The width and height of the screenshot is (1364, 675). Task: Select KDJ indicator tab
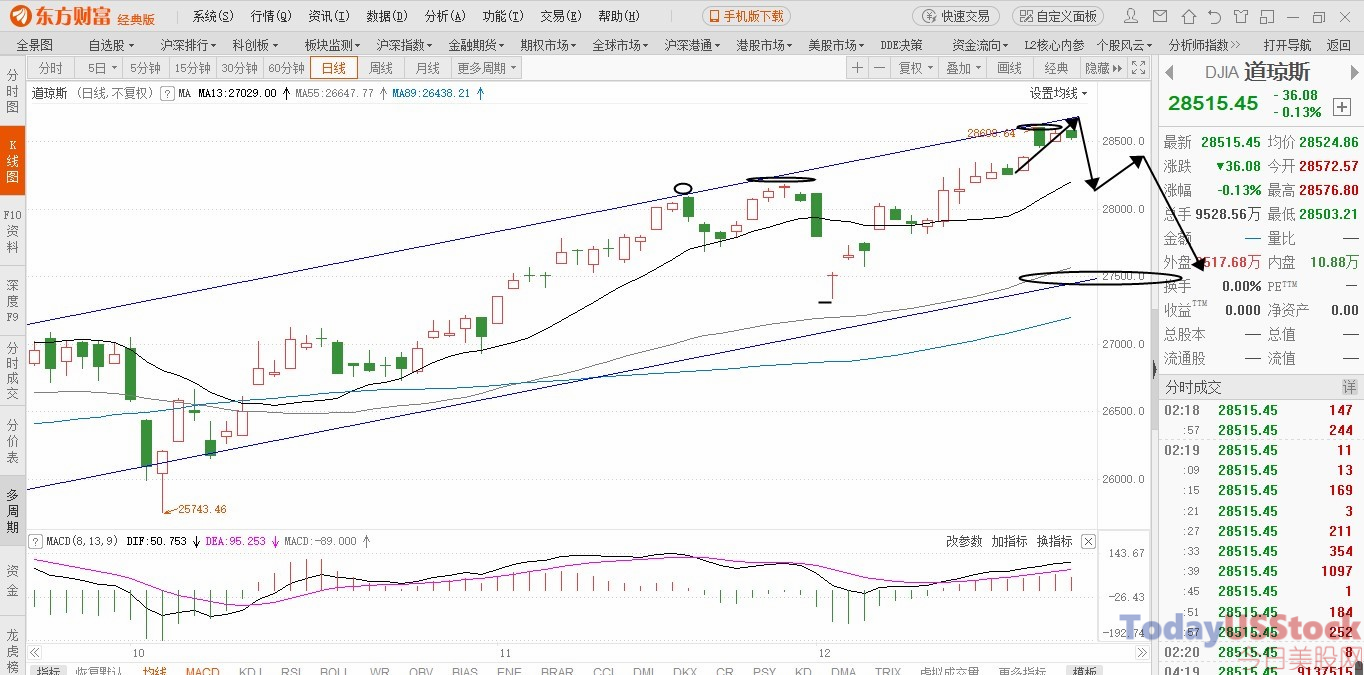coord(253,671)
